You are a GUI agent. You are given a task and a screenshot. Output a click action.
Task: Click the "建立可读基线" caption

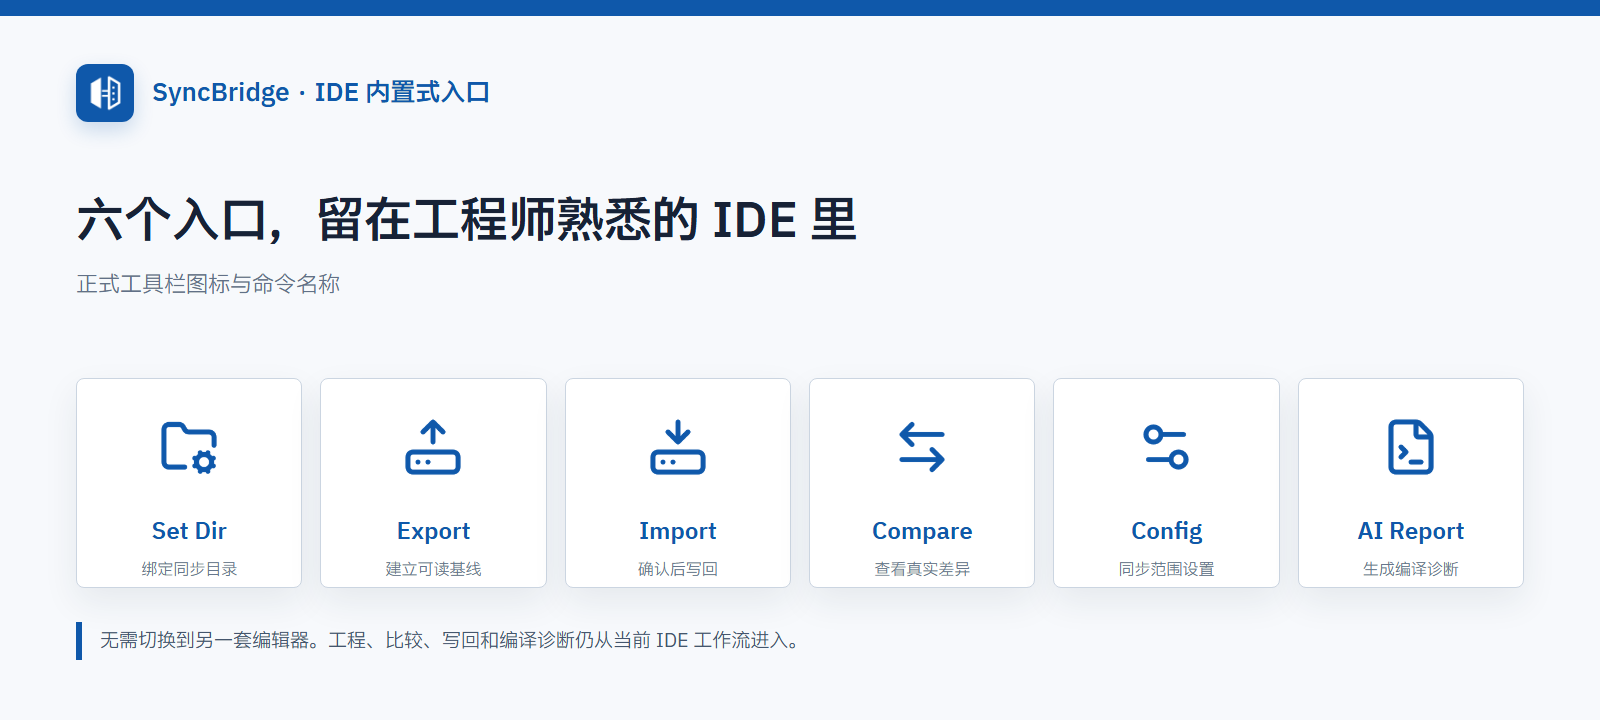tap(433, 569)
